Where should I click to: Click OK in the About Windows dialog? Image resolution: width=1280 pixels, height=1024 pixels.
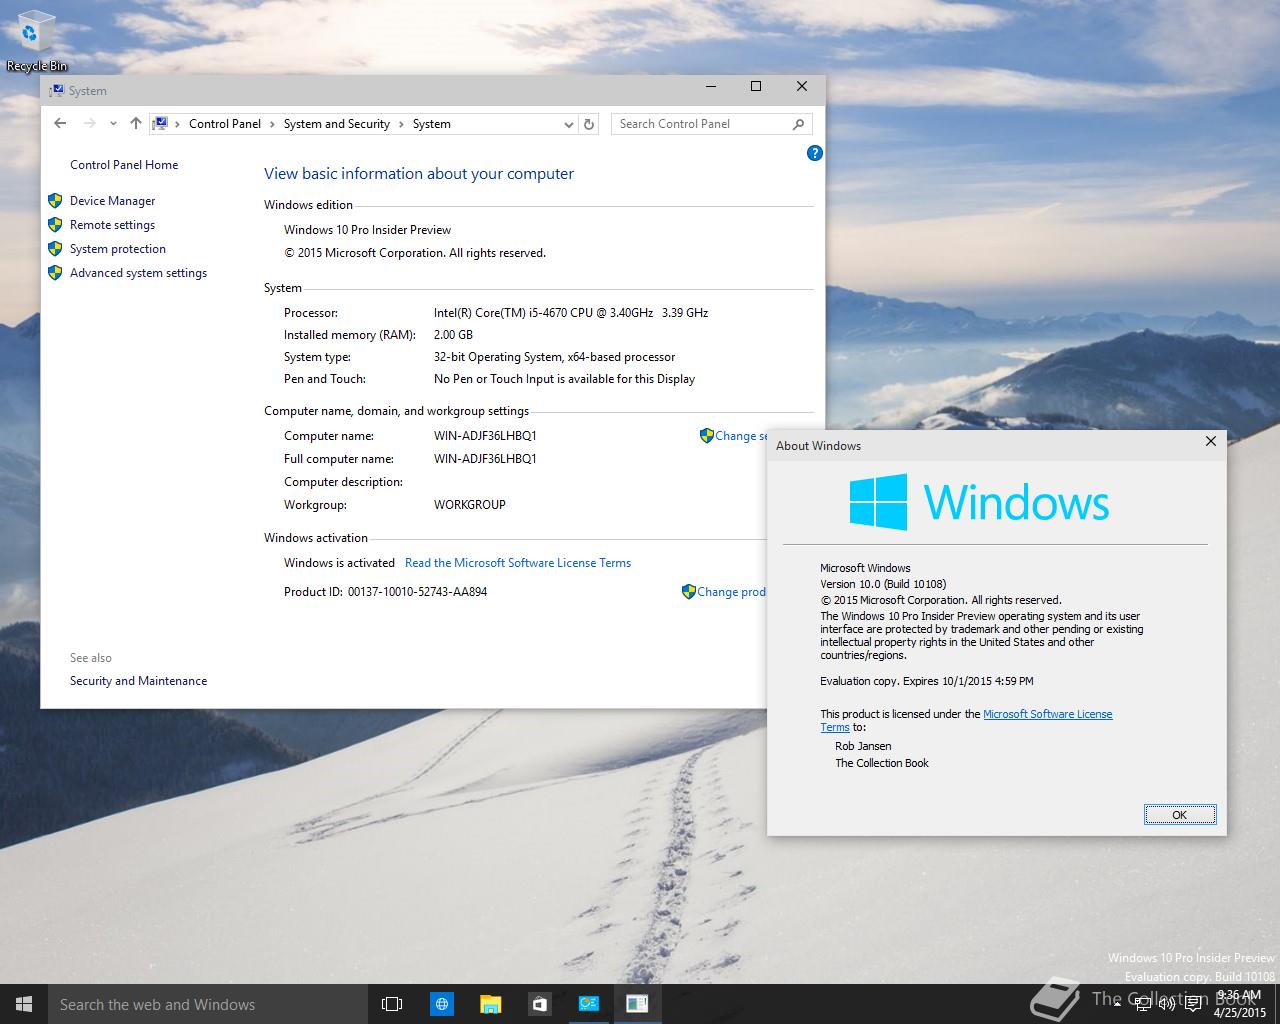click(1180, 815)
